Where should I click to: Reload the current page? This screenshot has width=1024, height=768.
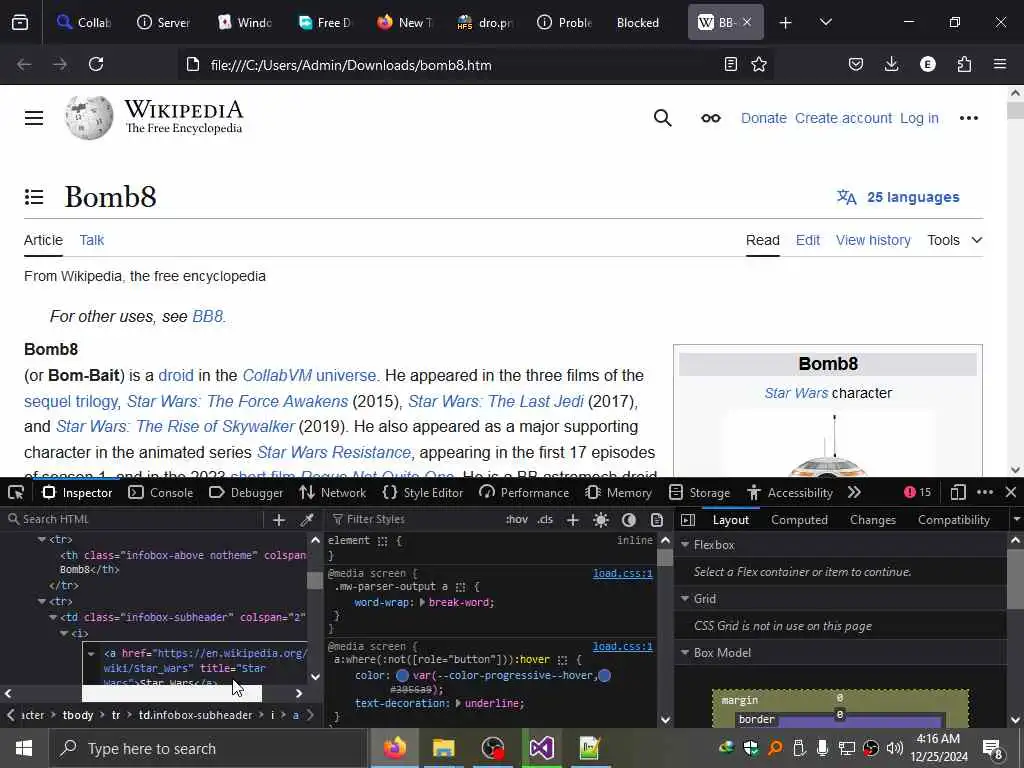tap(96, 64)
